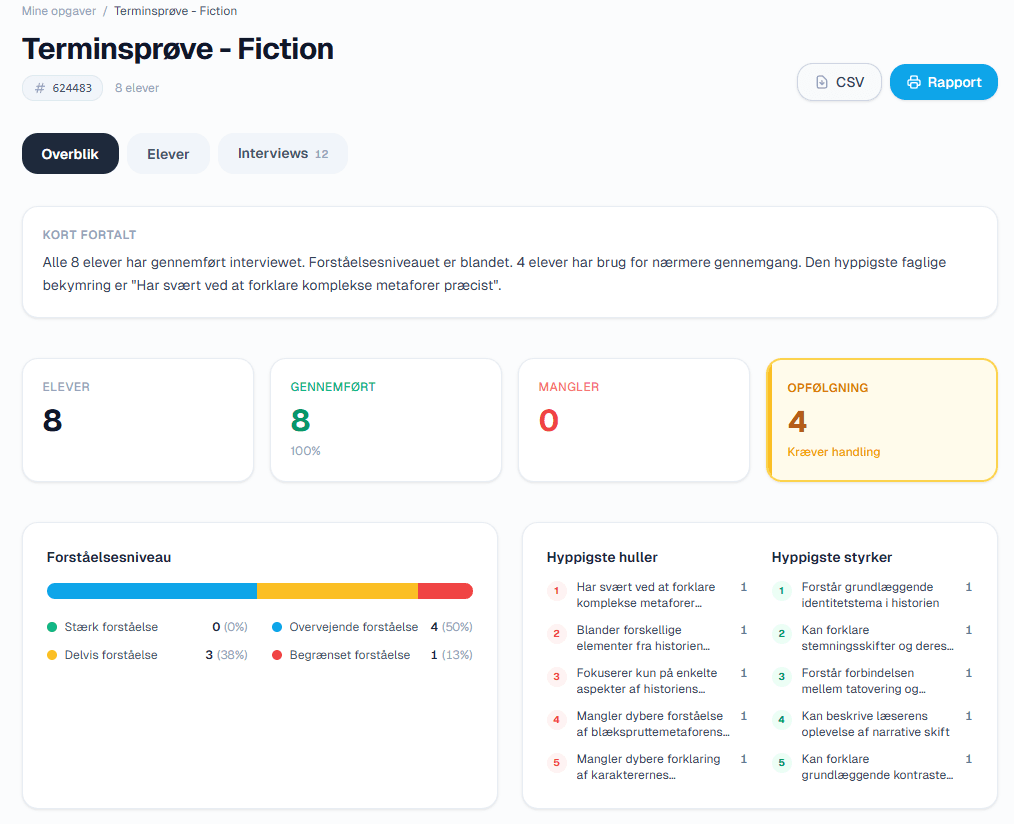Open the Opfølgning card requiring action
The image size is (1014, 824).
pyautogui.click(x=882, y=420)
